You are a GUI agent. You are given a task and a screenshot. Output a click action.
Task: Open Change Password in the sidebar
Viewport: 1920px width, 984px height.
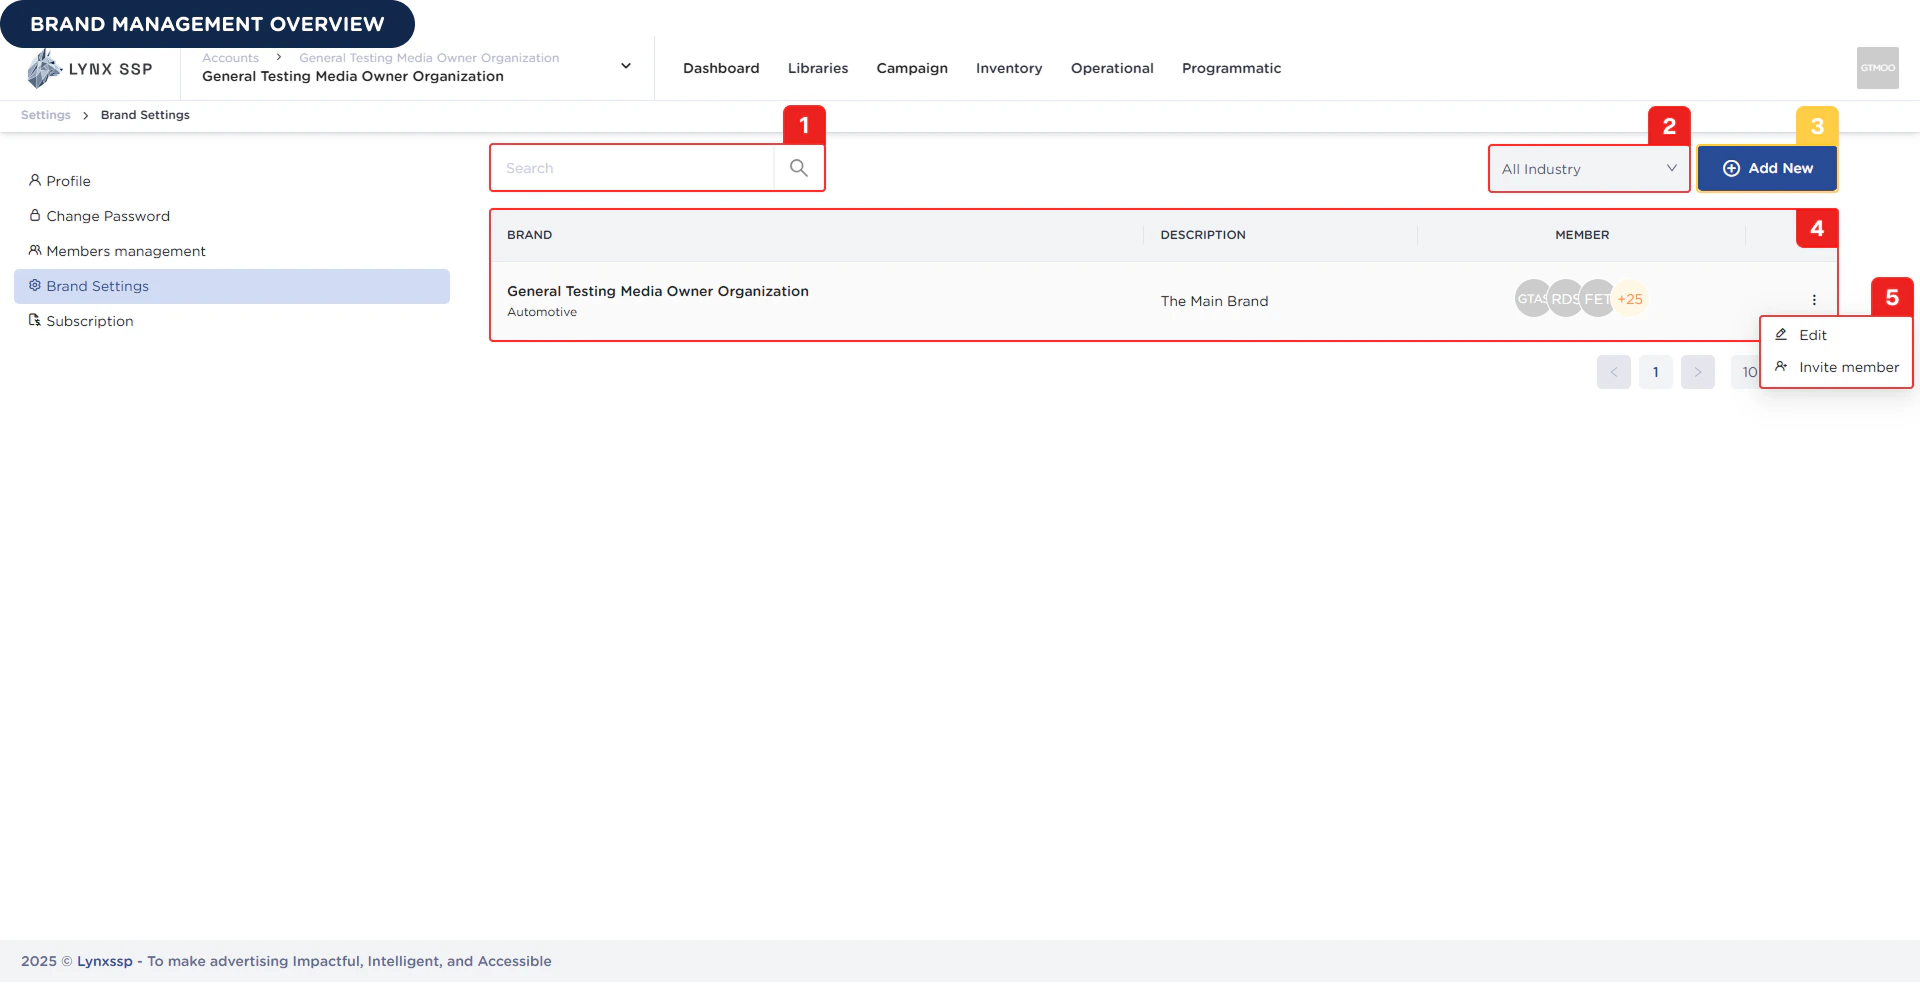[x=232, y=216]
